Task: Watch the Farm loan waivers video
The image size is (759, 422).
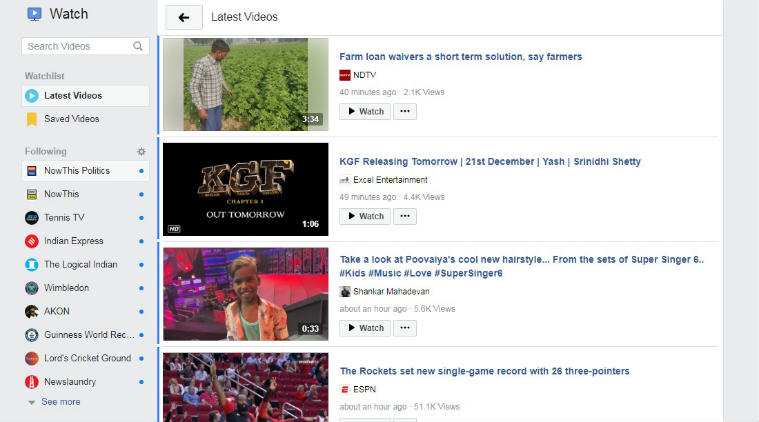Action: tap(365, 111)
